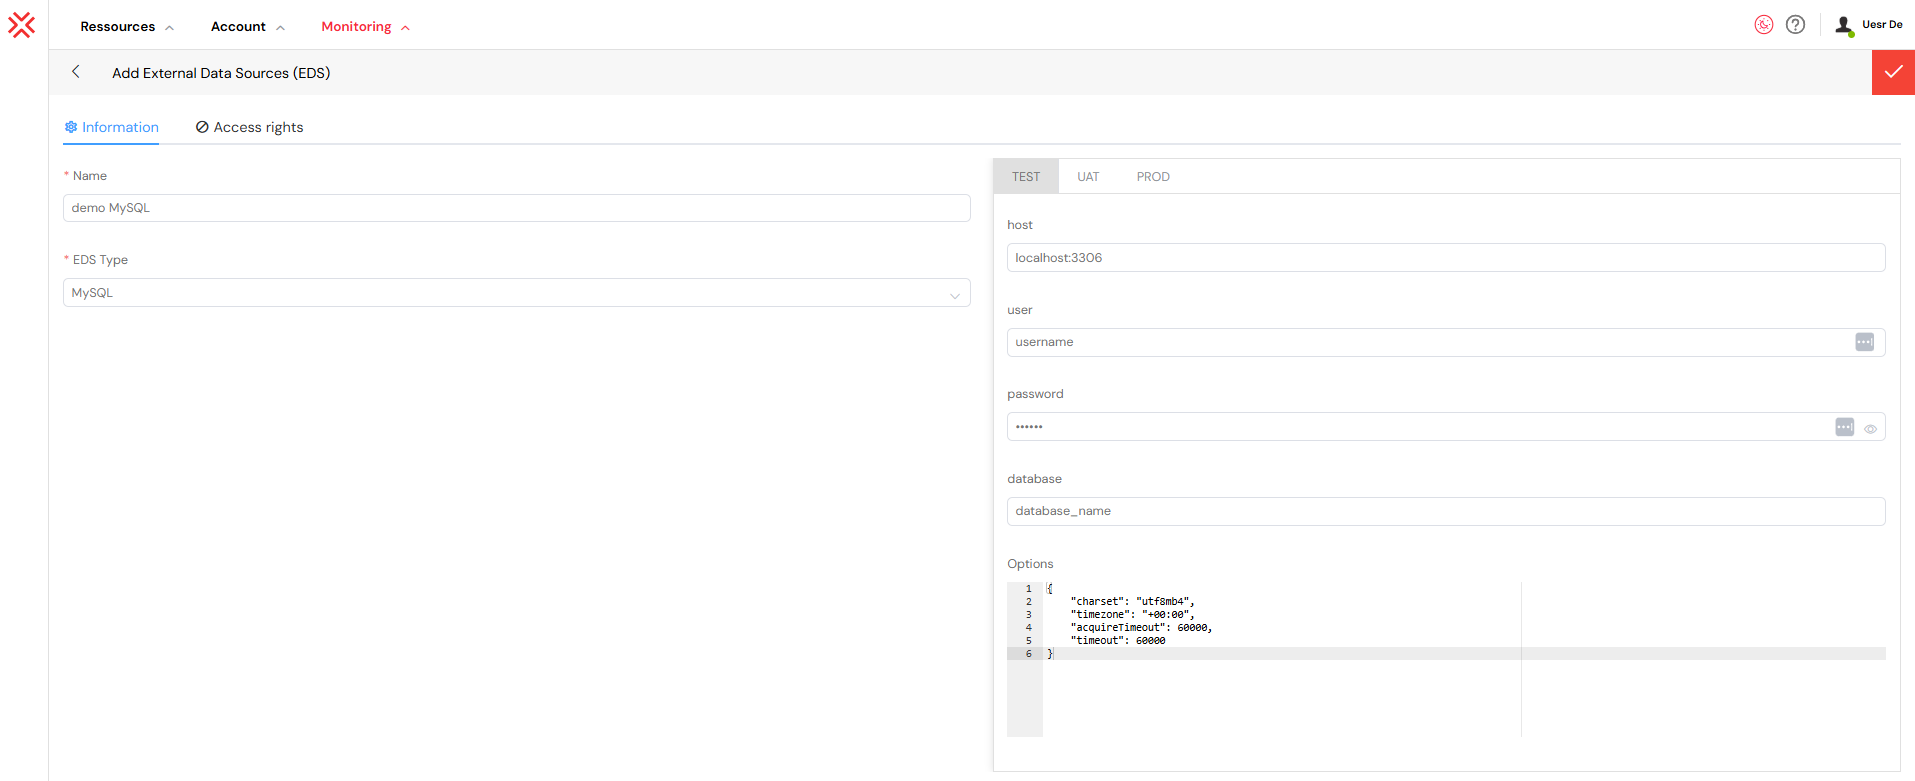Open the EDS Type MySQL dropdown

pos(516,293)
